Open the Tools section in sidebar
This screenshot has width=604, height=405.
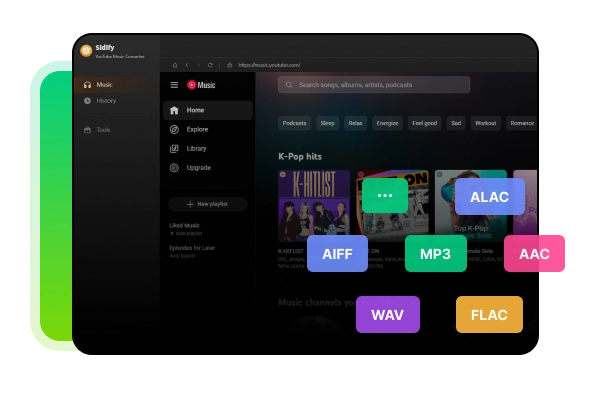(103, 130)
